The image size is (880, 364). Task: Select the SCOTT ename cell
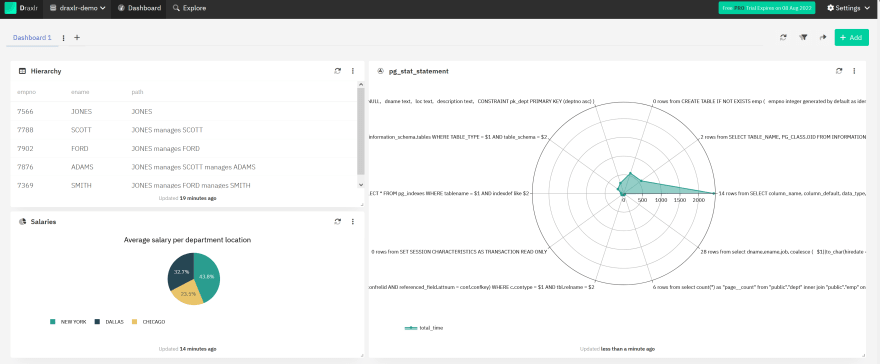point(81,130)
